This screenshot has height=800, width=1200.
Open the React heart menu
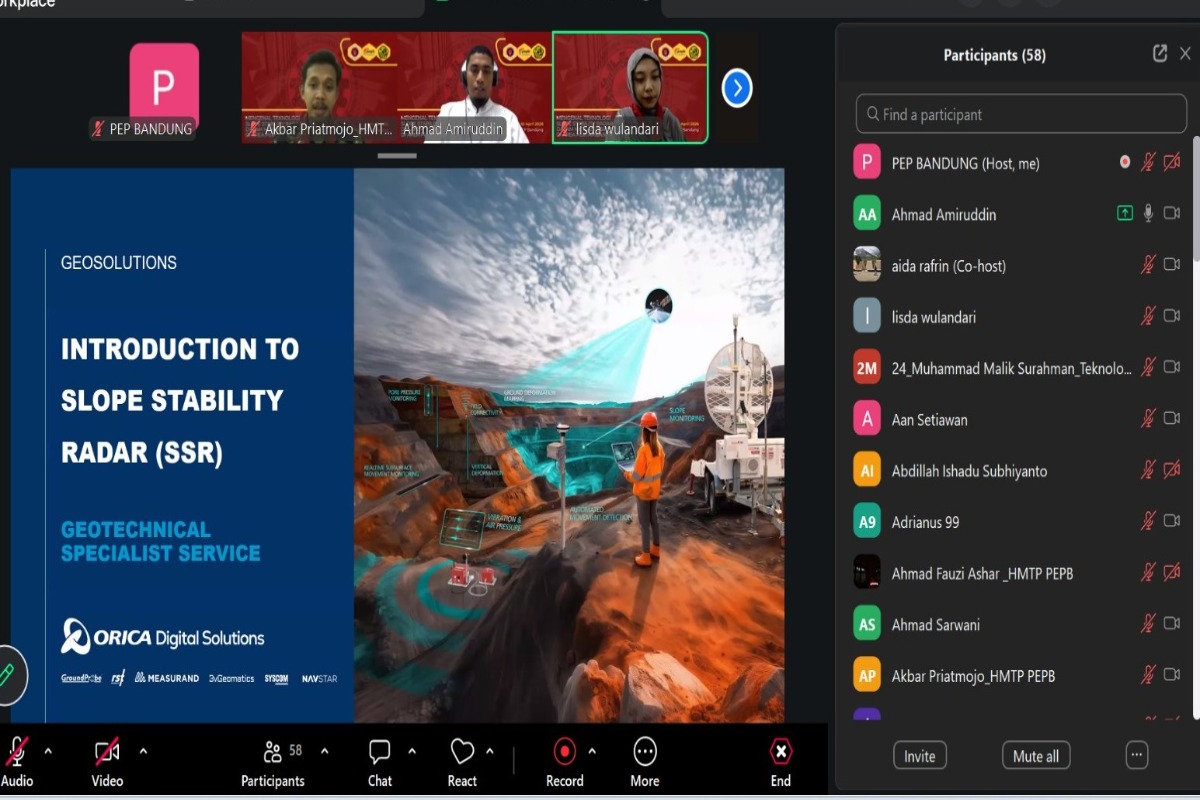point(462,762)
